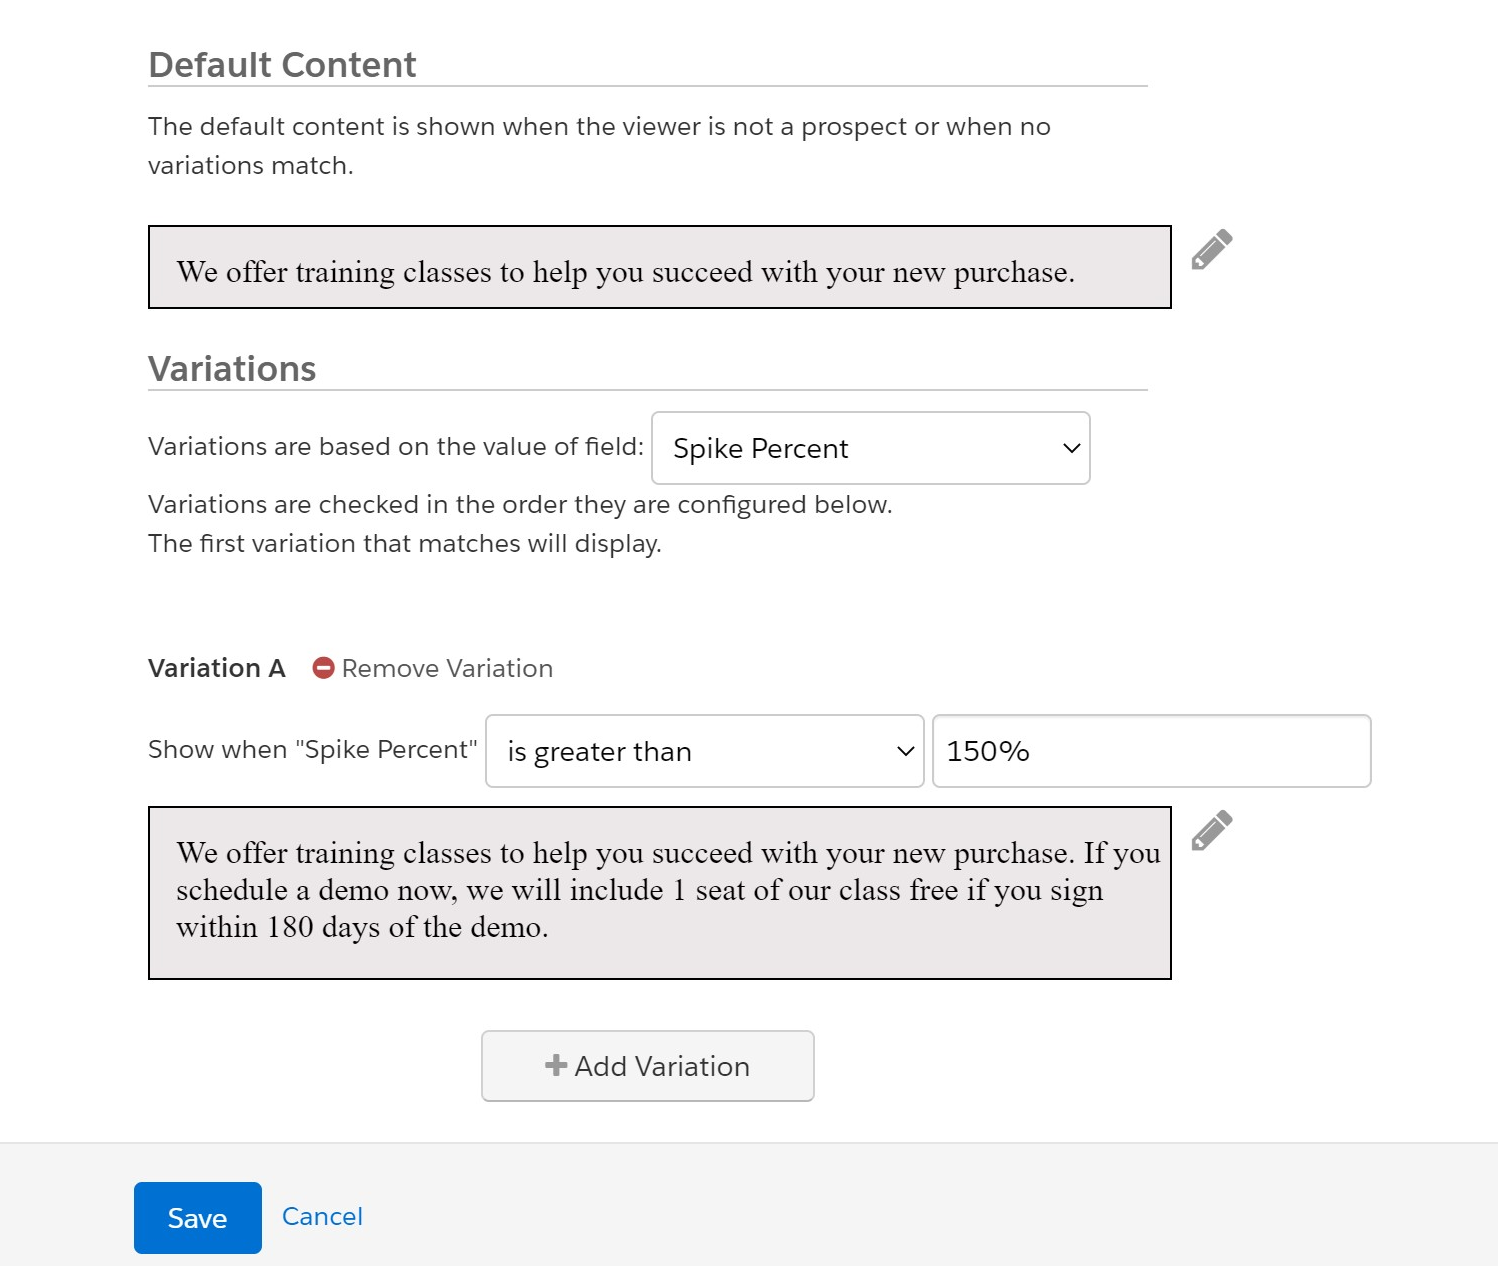Edit Variation A content with pencil icon
This screenshot has height=1266, width=1498.
coord(1211,830)
